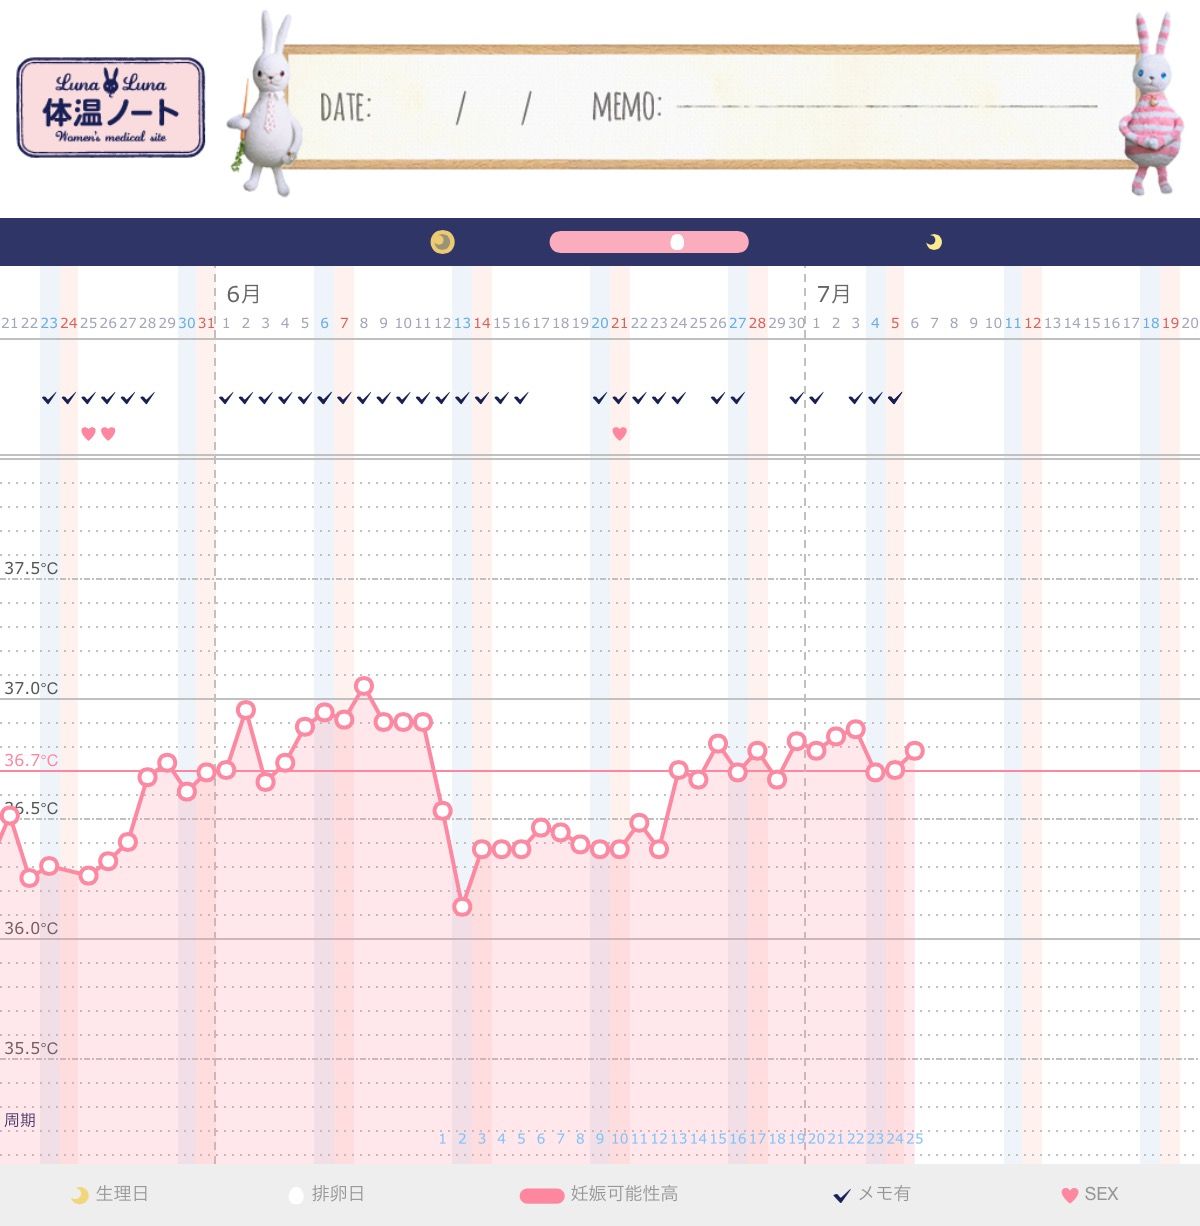Select the 6月 month header
1200x1226 pixels.
pyautogui.click(x=241, y=295)
